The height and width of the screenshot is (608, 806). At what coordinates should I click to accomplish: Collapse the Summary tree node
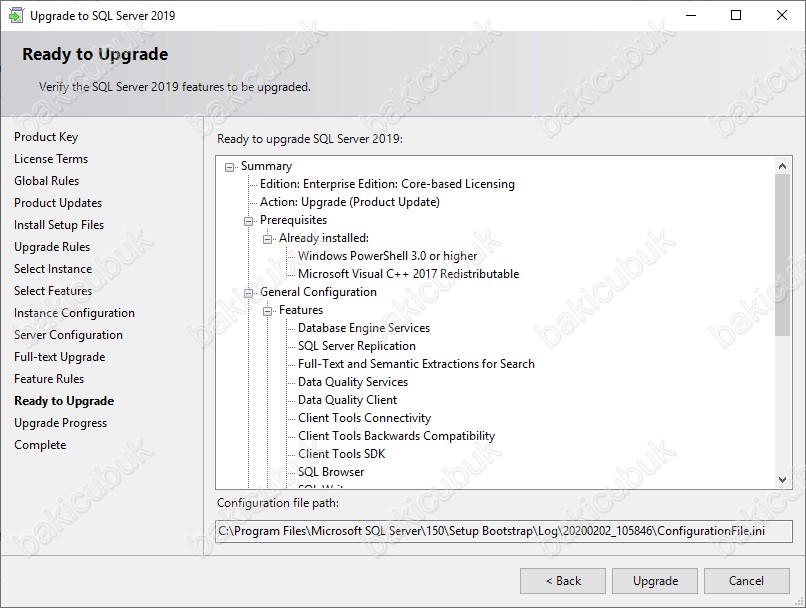(x=230, y=167)
